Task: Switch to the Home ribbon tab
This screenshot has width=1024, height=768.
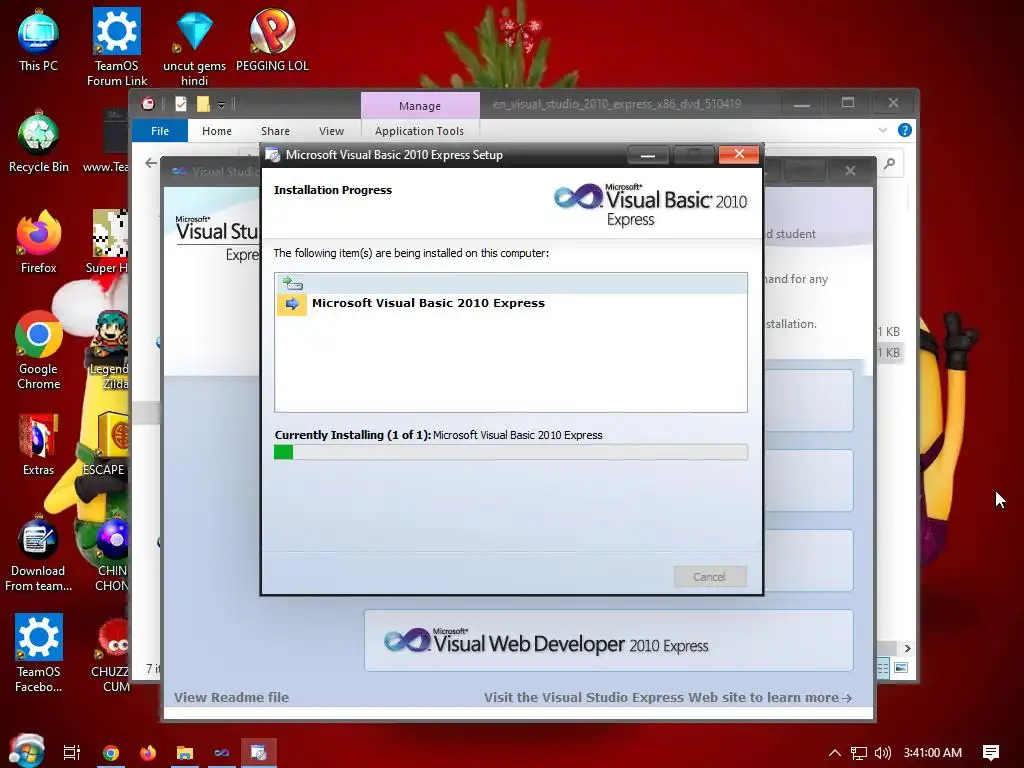Action: (217, 131)
